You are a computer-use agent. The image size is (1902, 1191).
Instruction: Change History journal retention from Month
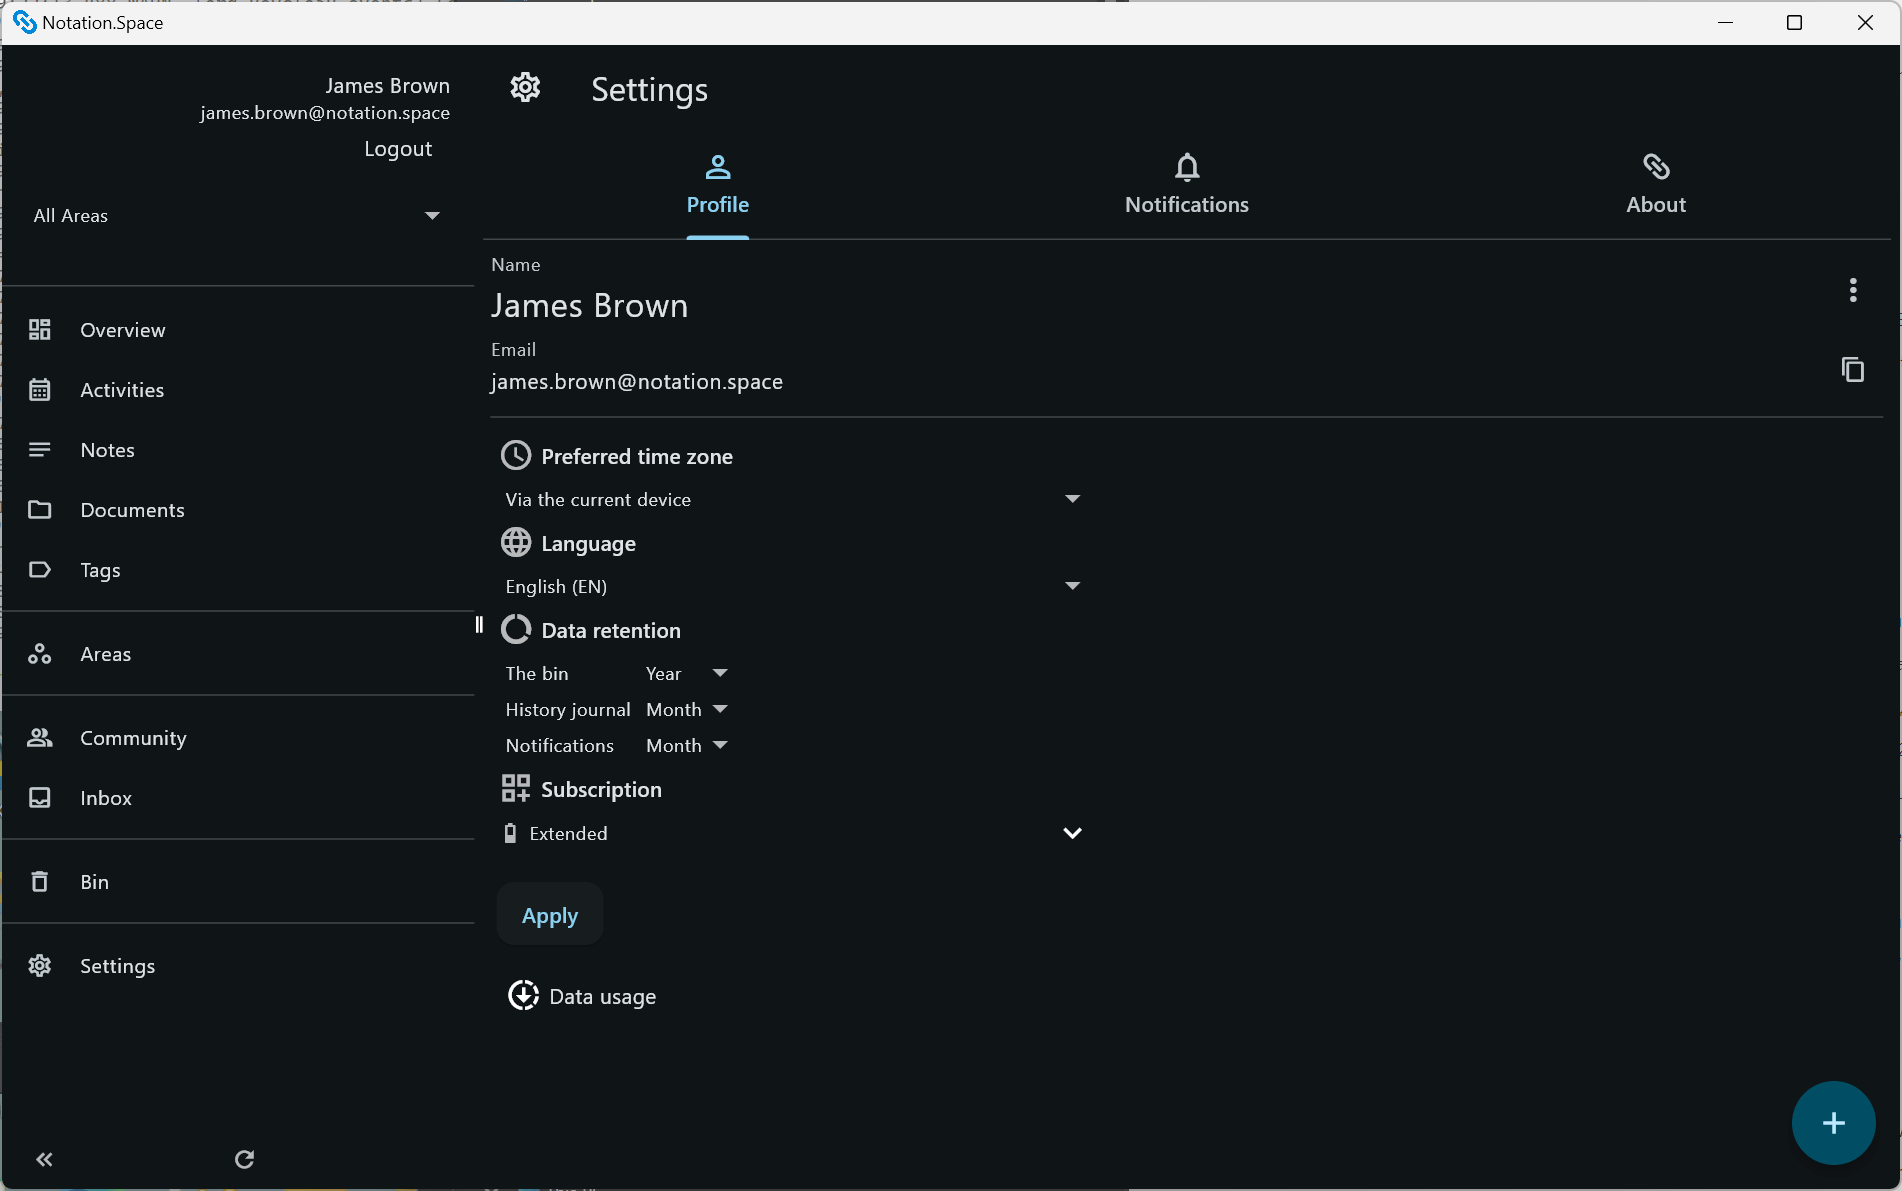coord(720,708)
